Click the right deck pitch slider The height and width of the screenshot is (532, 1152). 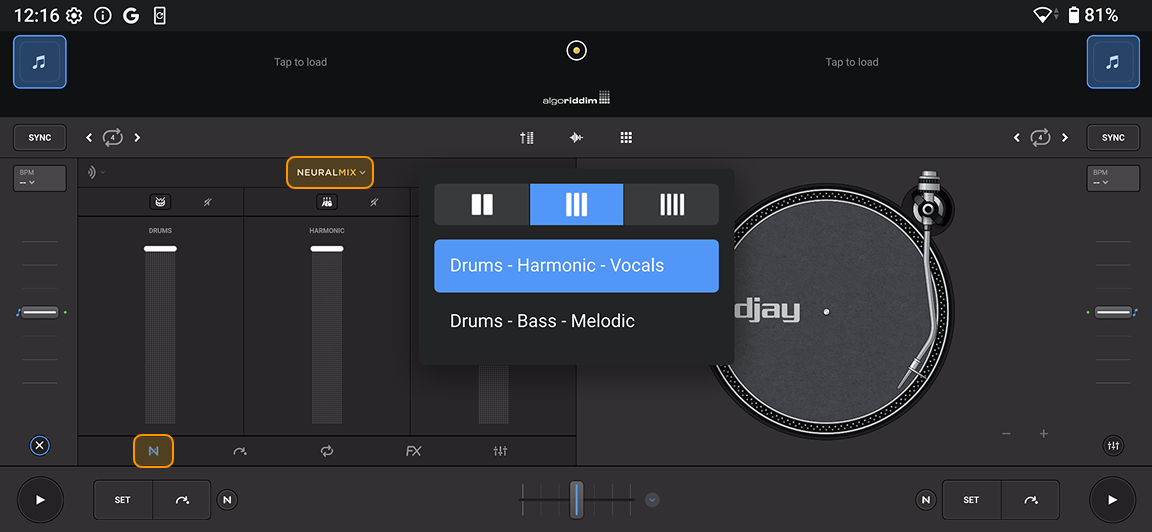tap(1113, 312)
